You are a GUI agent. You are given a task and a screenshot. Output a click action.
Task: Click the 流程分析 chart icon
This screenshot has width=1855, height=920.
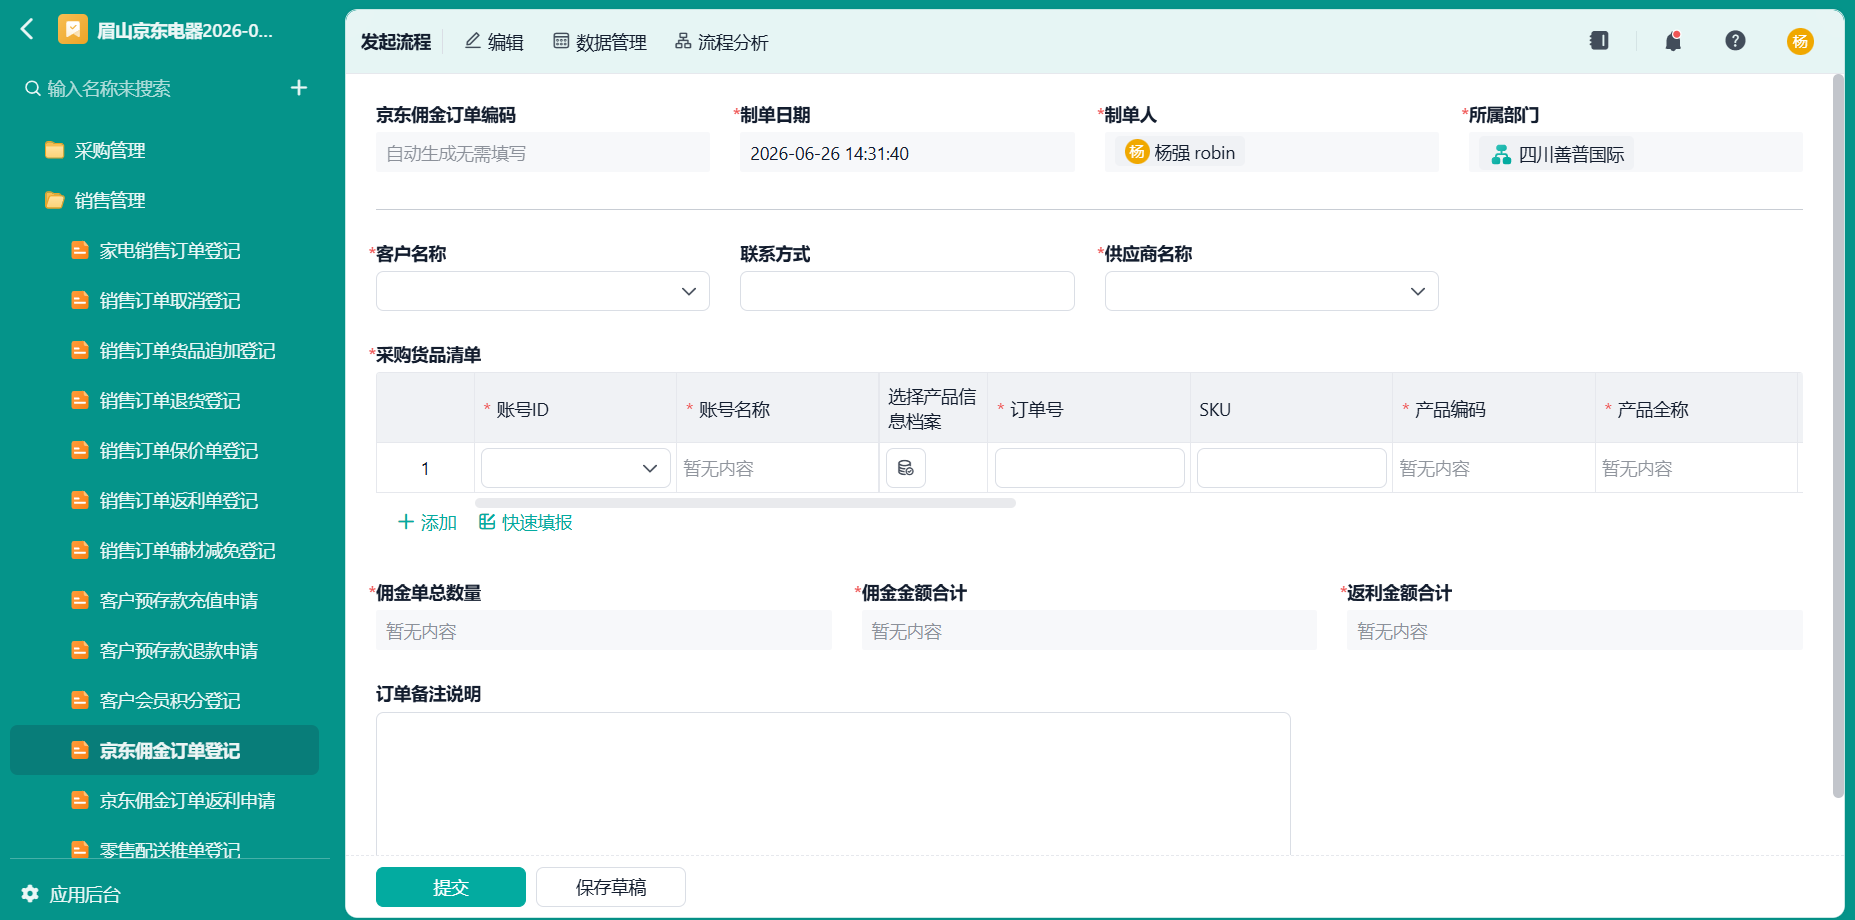(x=683, y=41)
